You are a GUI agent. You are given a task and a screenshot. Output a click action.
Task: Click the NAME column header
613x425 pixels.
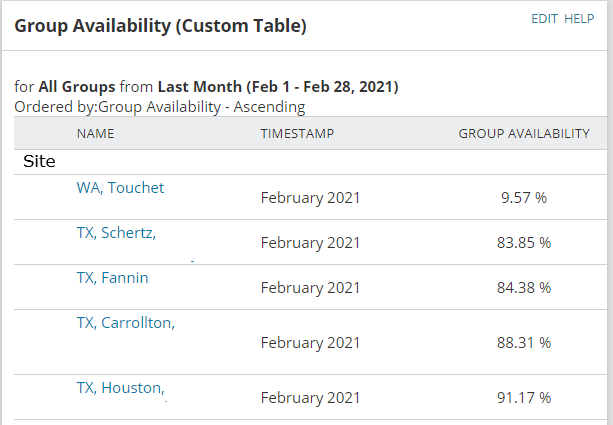pyautogui.click(x=95, y=133)
